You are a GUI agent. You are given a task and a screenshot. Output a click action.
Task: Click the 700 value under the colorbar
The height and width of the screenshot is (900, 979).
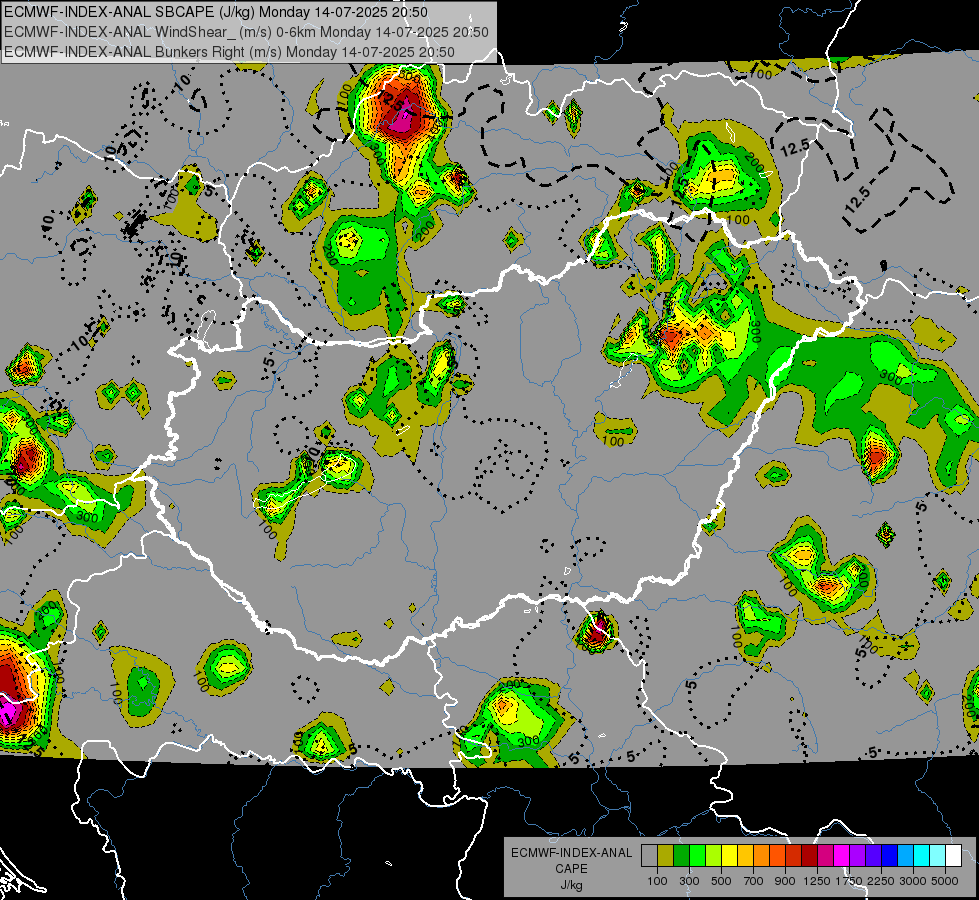(754, 881)
